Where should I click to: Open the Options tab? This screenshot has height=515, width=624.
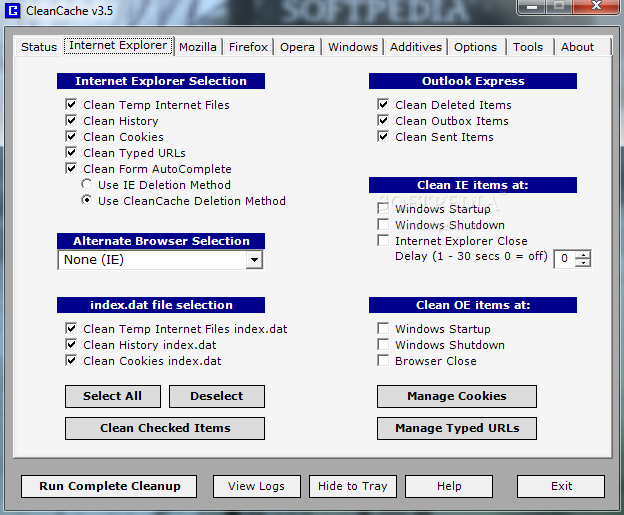pyautogui.click(x=476, y=47)
